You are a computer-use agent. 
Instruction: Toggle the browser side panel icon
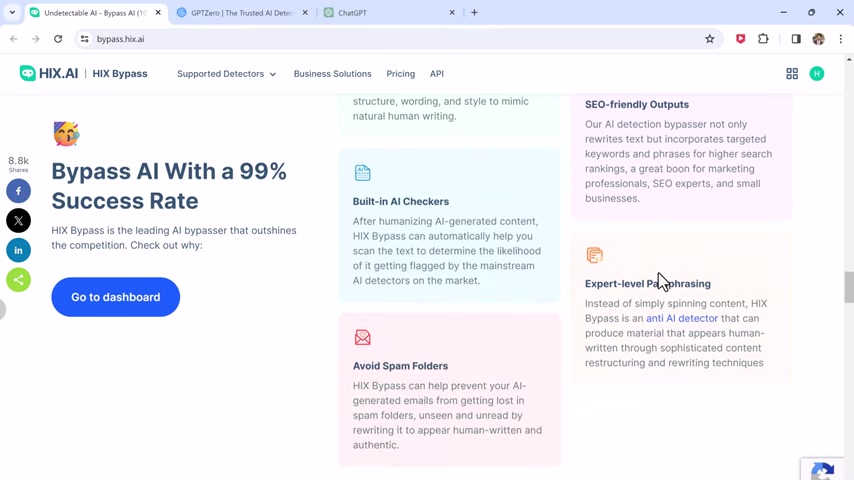click(796, 39)
